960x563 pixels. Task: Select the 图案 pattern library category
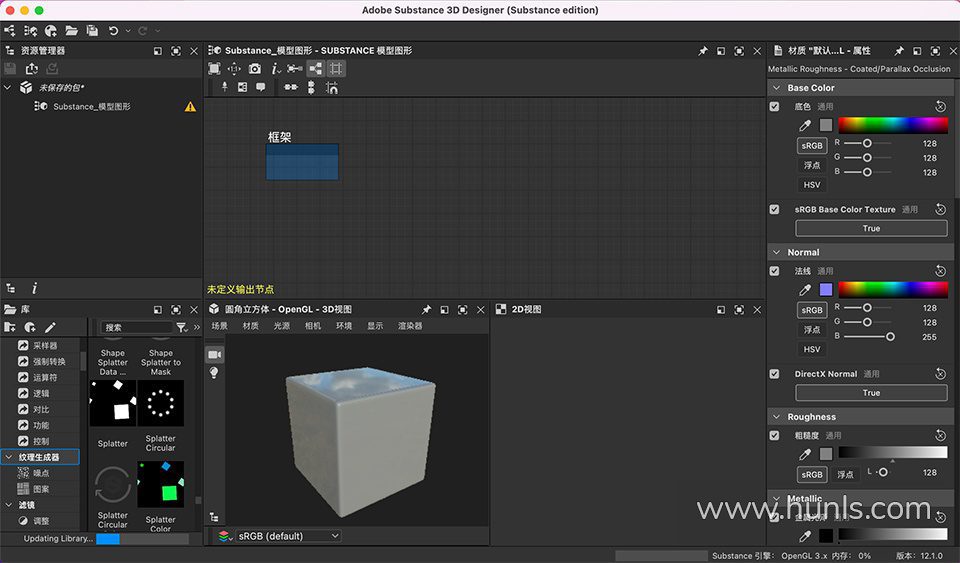(41, 489)
